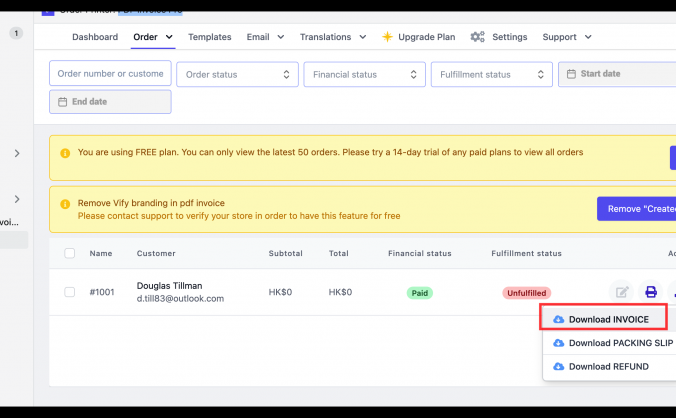
Task: Select all orders with header checkbox
Action: [x=70, y=253]
